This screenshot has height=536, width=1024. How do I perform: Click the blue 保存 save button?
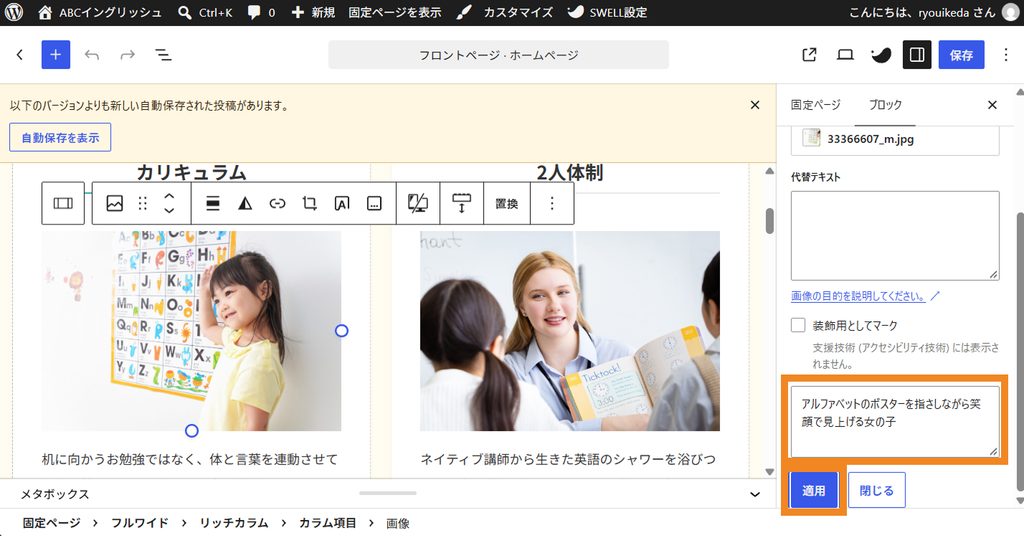click(x=961, y=55)
